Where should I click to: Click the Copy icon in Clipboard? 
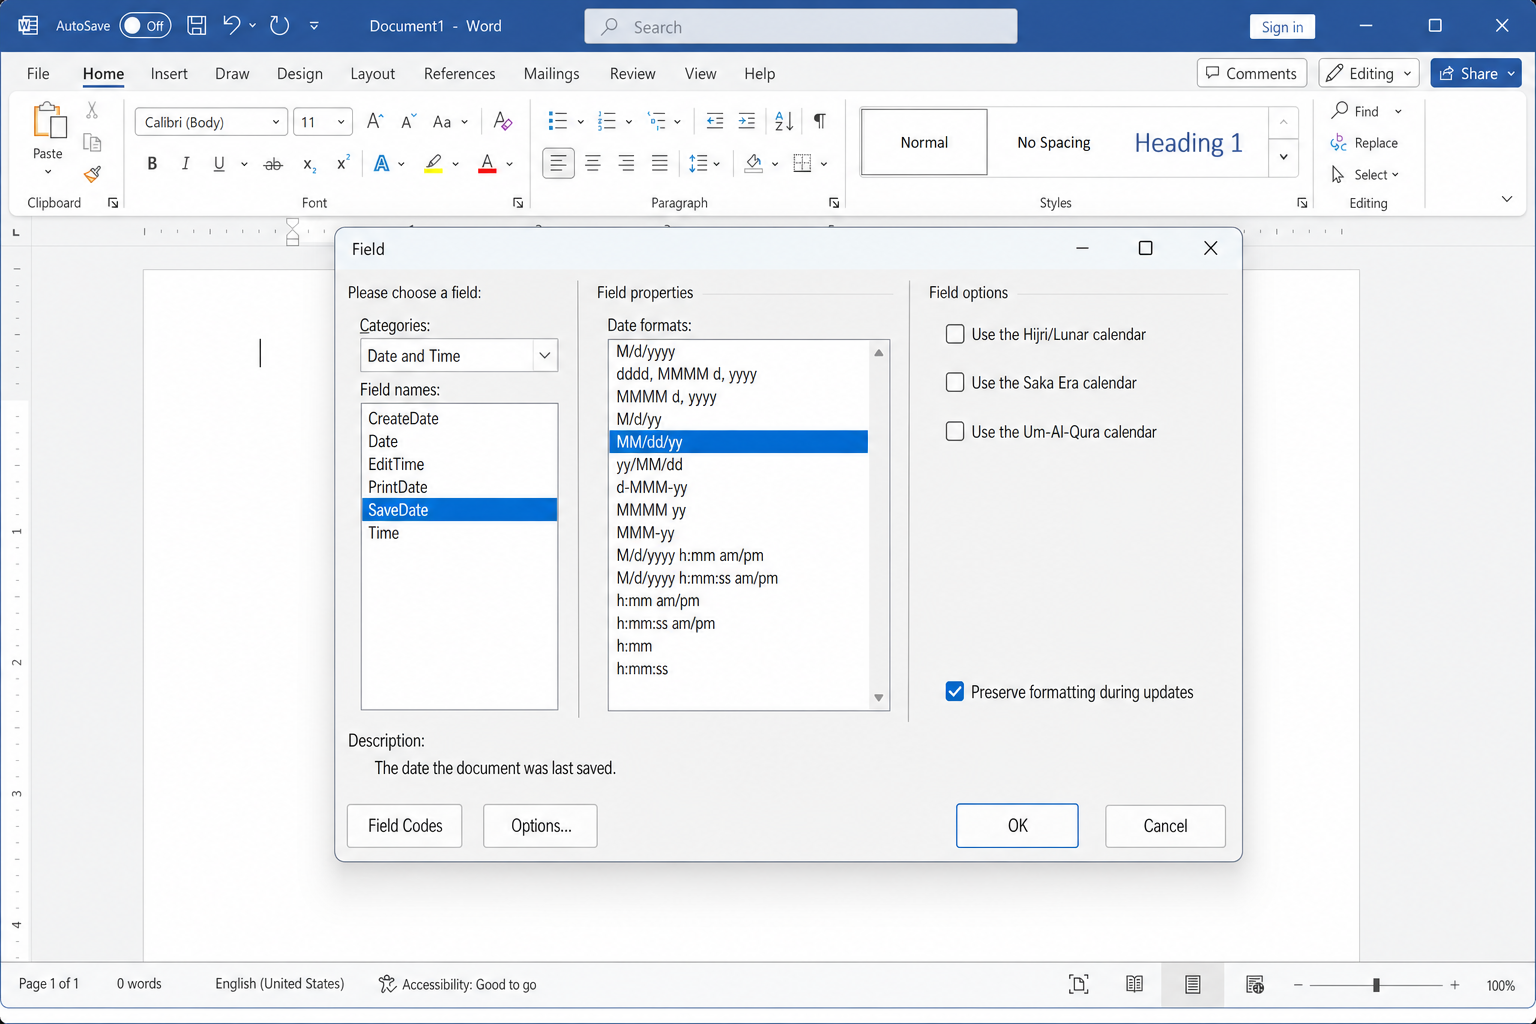point(92,142)
